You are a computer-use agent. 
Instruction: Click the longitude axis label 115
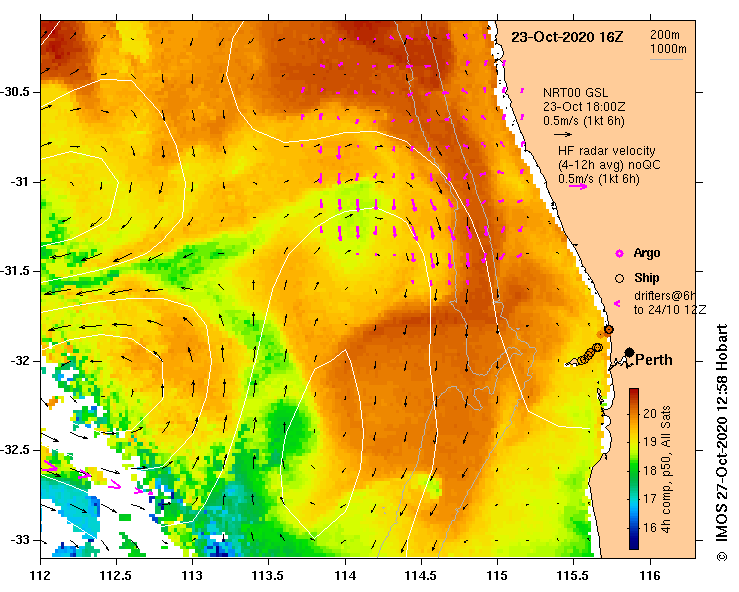point(497,576)
